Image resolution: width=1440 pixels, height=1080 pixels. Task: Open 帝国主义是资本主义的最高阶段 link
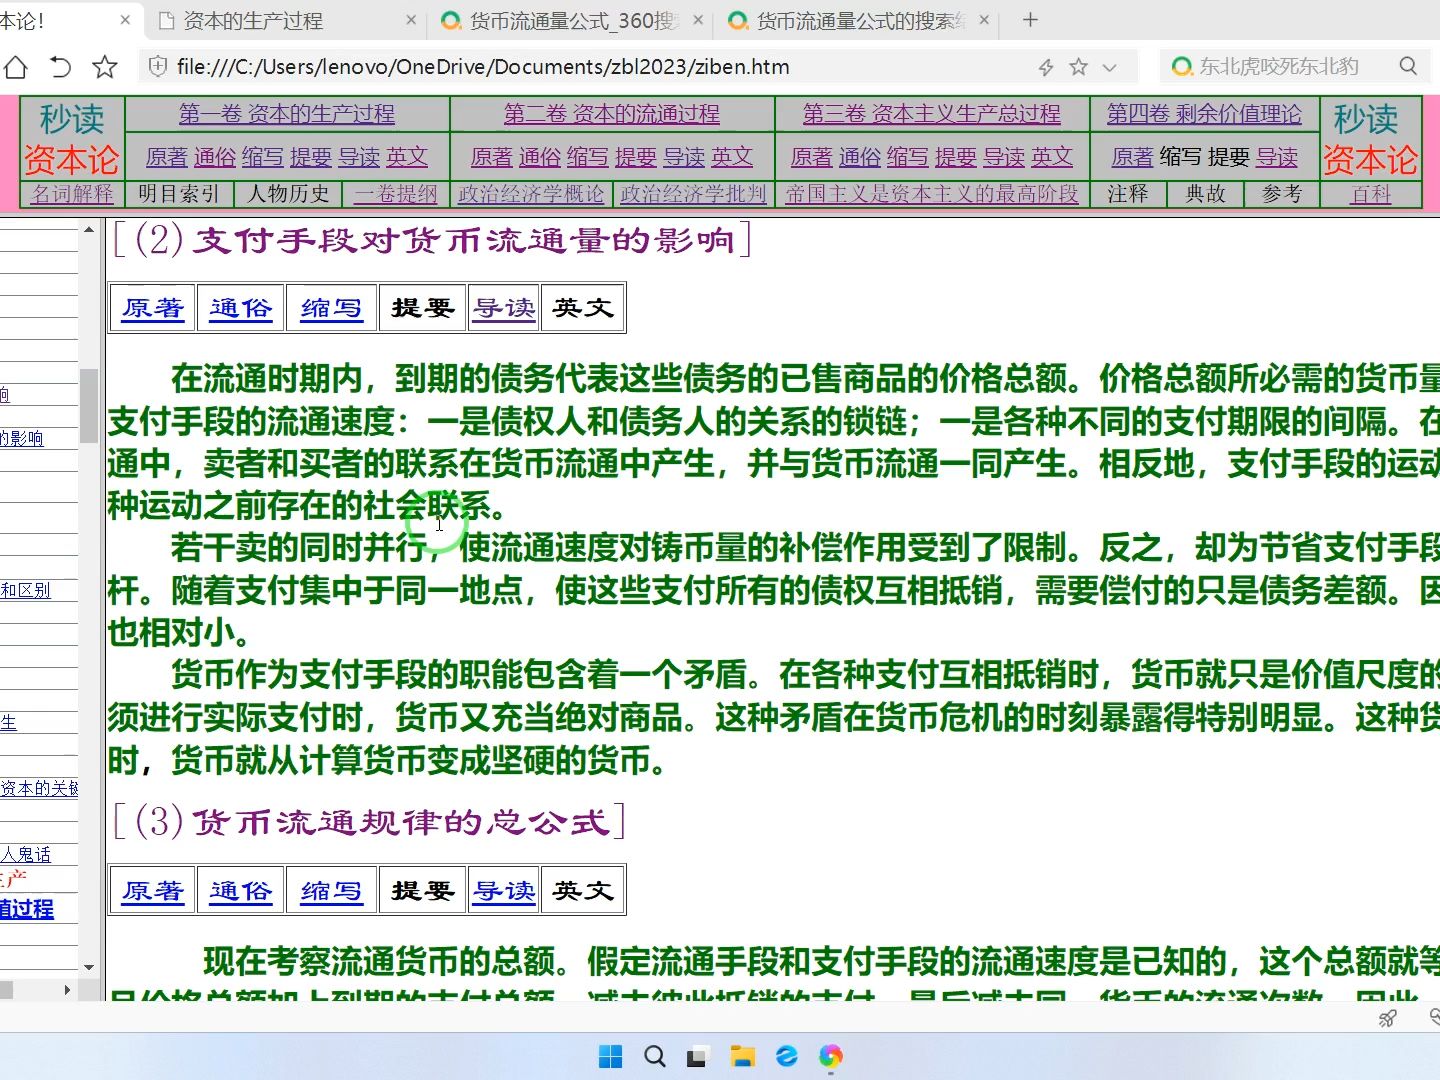(x=932, y=194)
